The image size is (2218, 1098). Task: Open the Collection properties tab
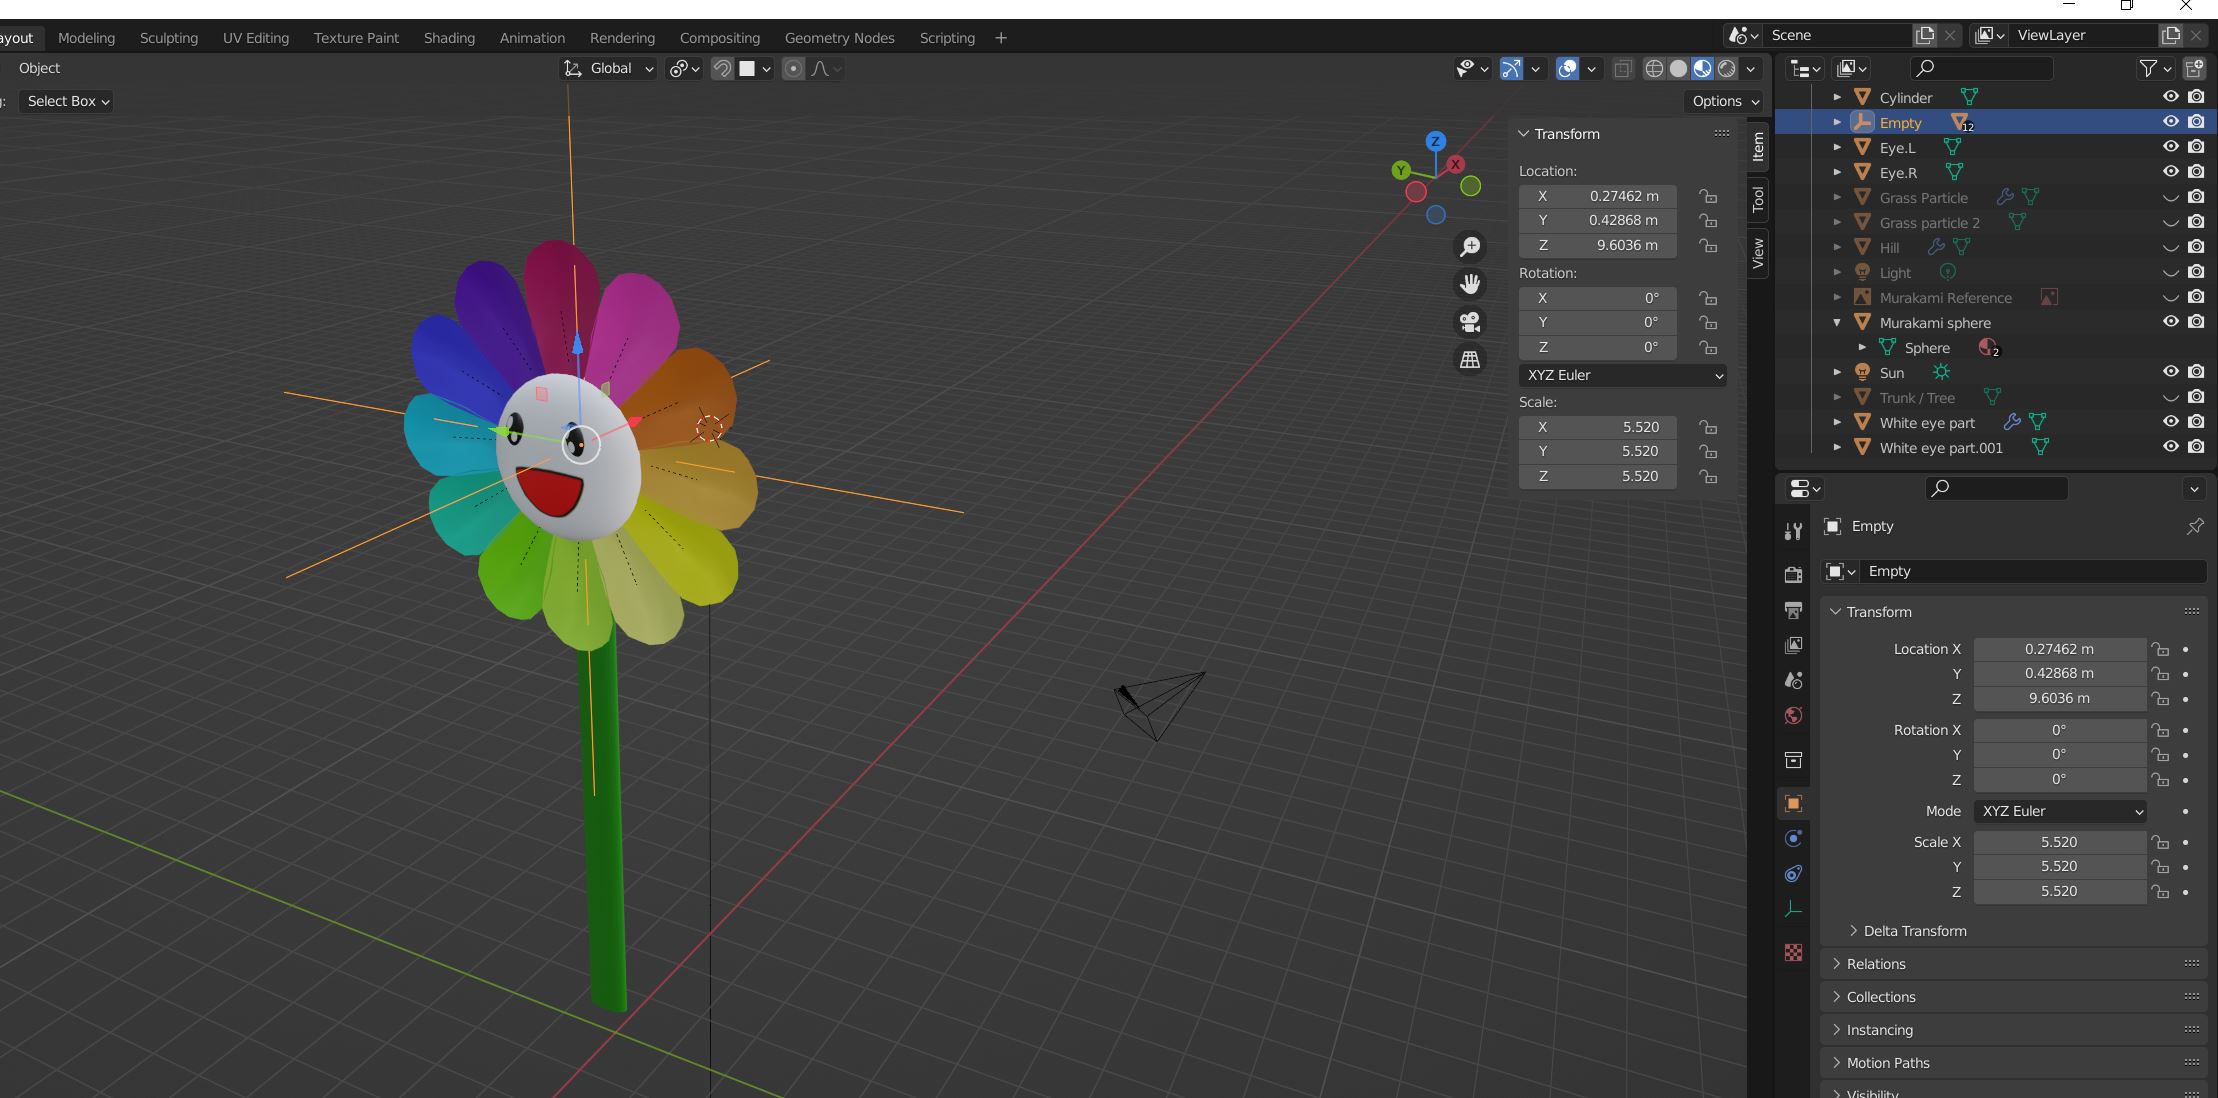click(x=1793, y=760)
